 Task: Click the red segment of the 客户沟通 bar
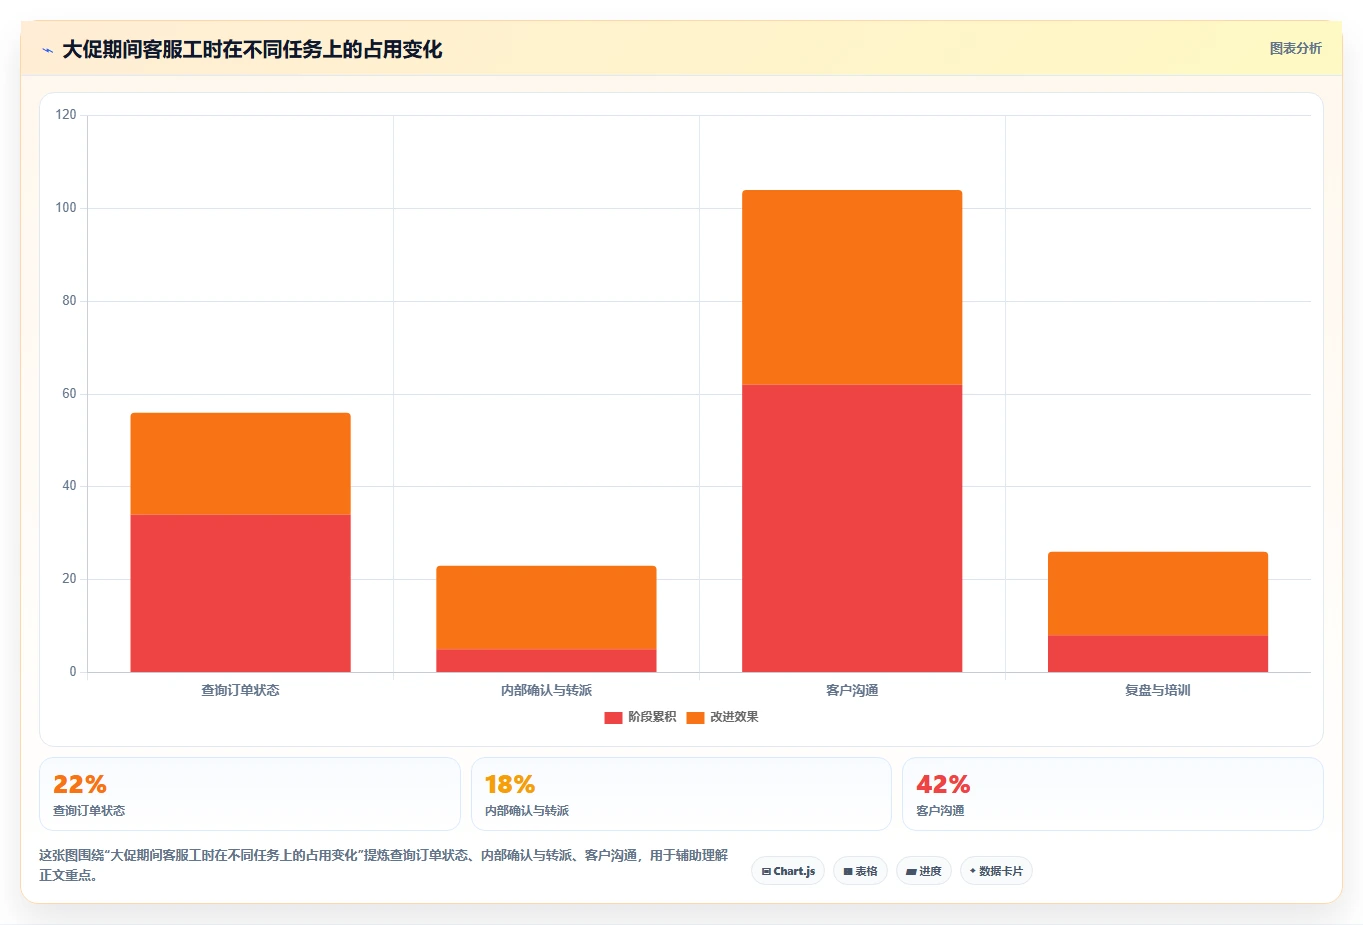pyautogui.click(x=852, y=528)
